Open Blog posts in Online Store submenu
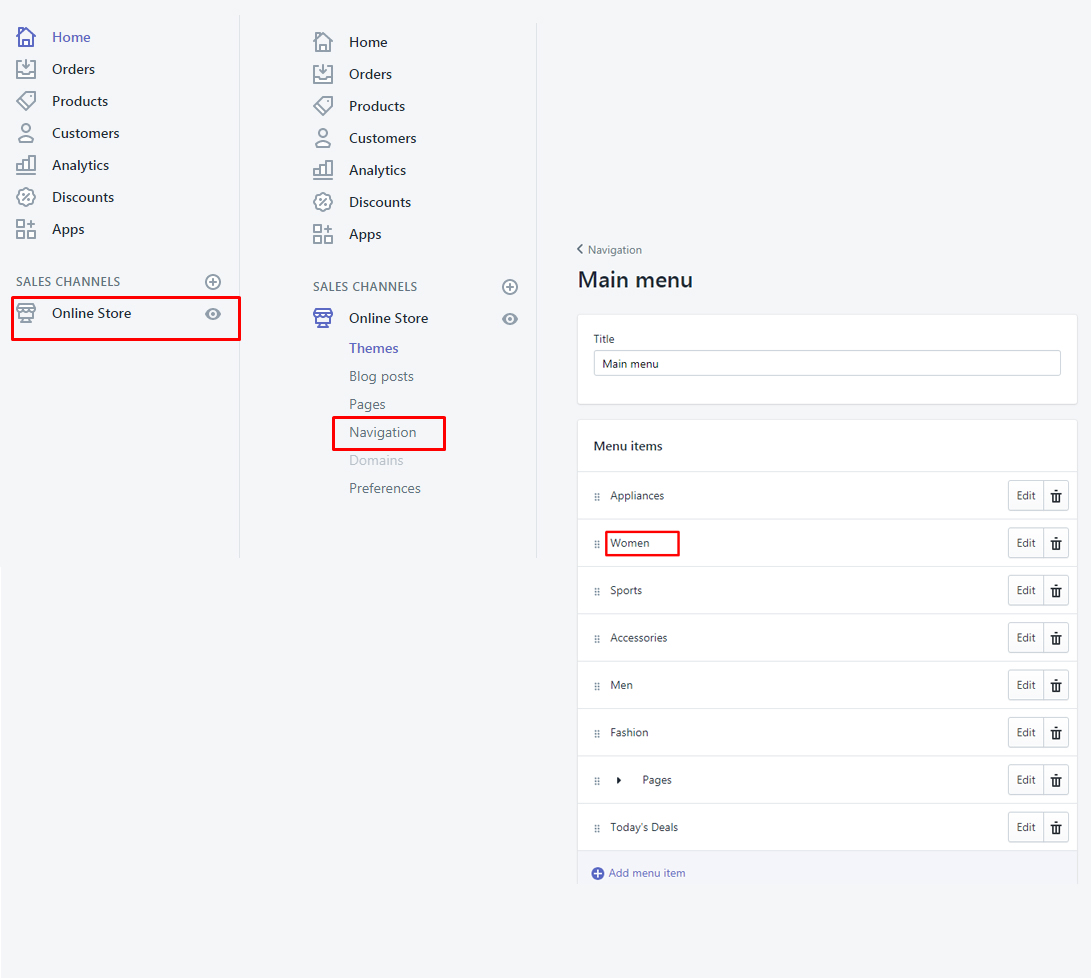 [381, 377]
